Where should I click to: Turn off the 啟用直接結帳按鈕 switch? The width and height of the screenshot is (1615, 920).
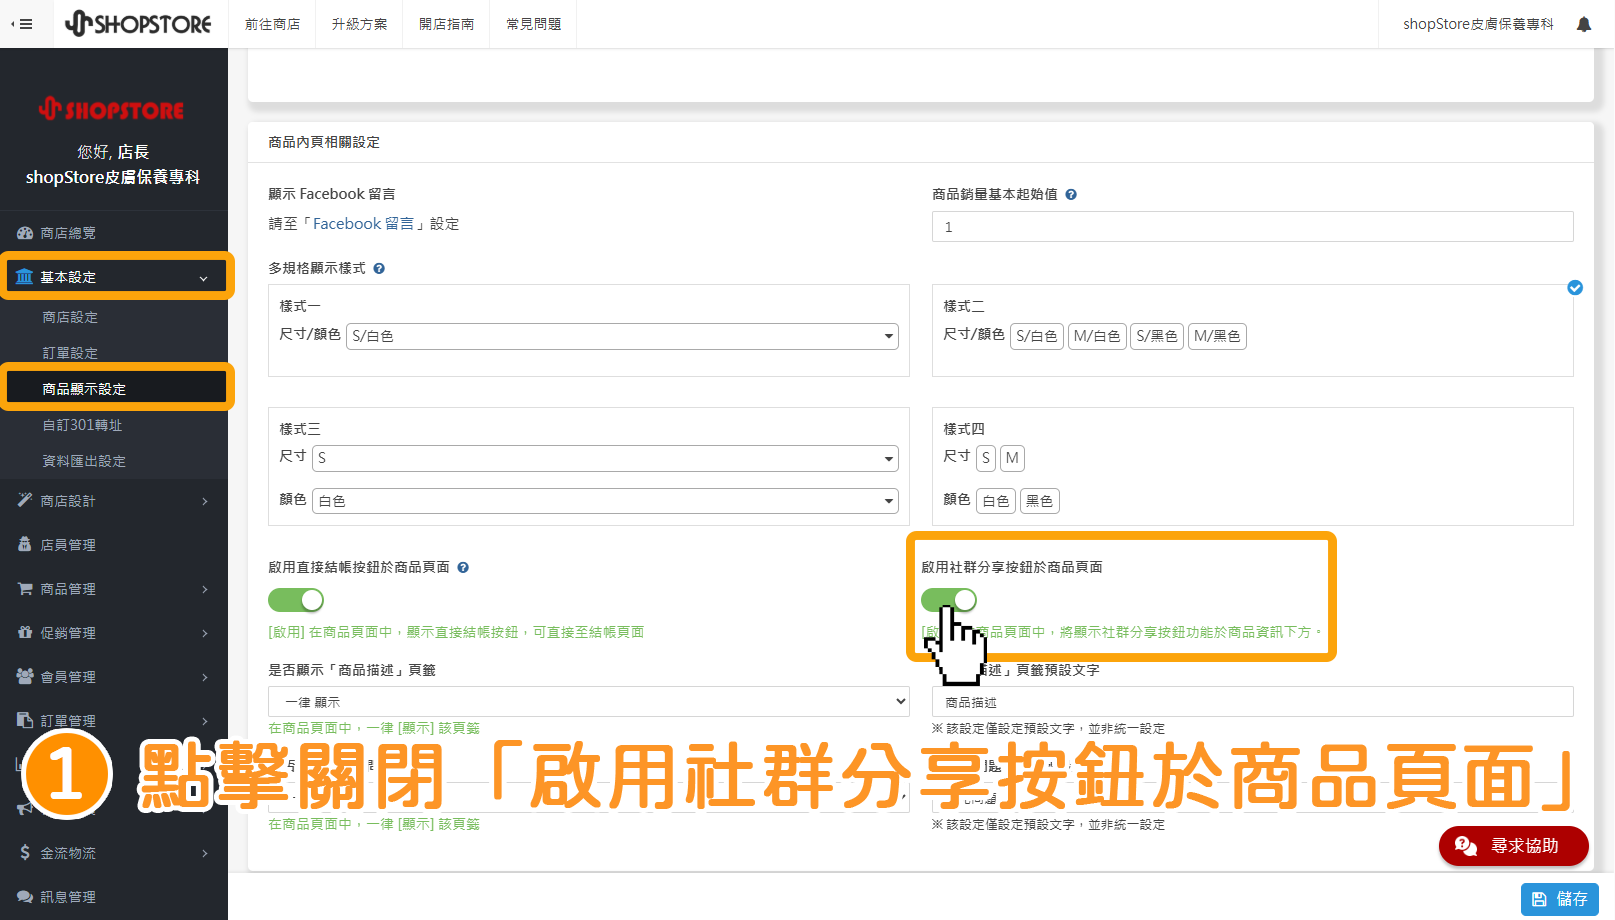click(295, 600)
